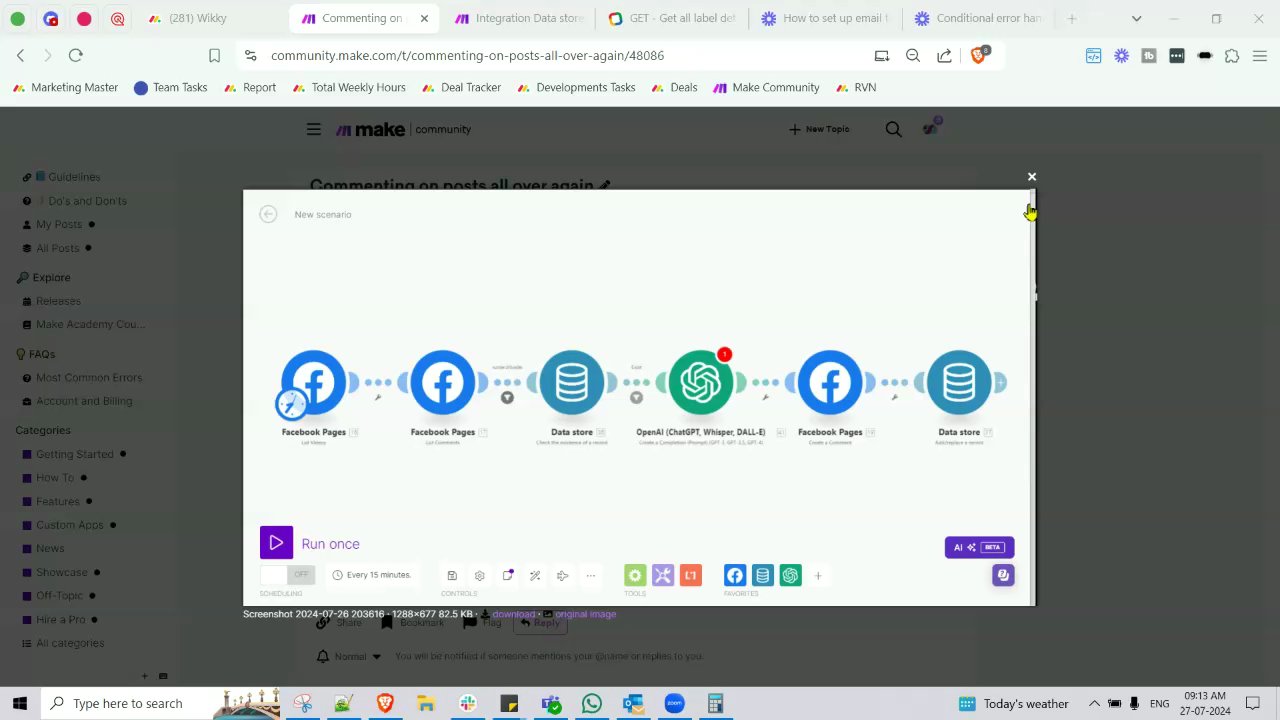The width and height of the screenshot is (1280, 720).
Task: Click the last Data store module
Action: point(958,382)
